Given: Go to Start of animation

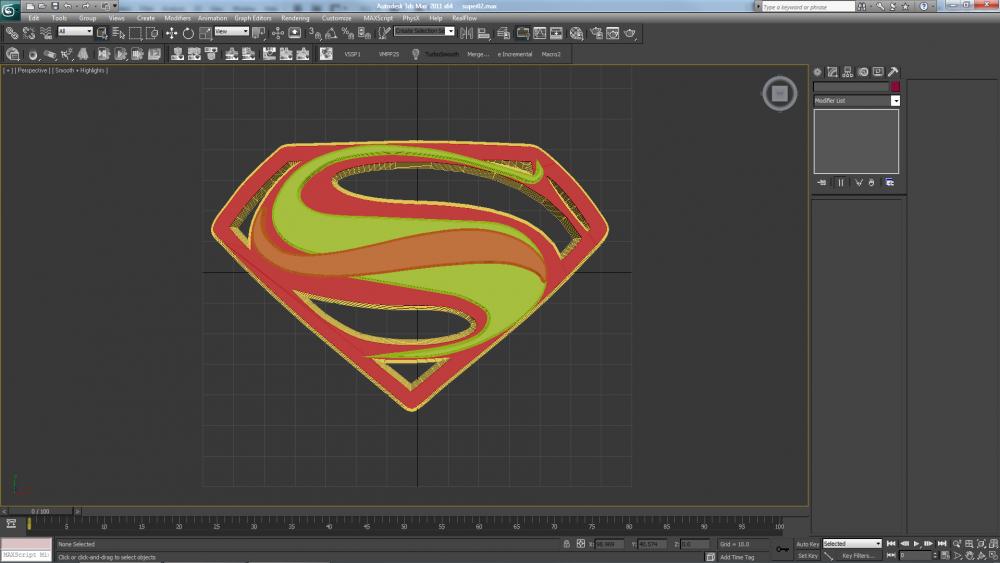Looking at the screenshot, I should pyautogui.click(x=891, y=544).
